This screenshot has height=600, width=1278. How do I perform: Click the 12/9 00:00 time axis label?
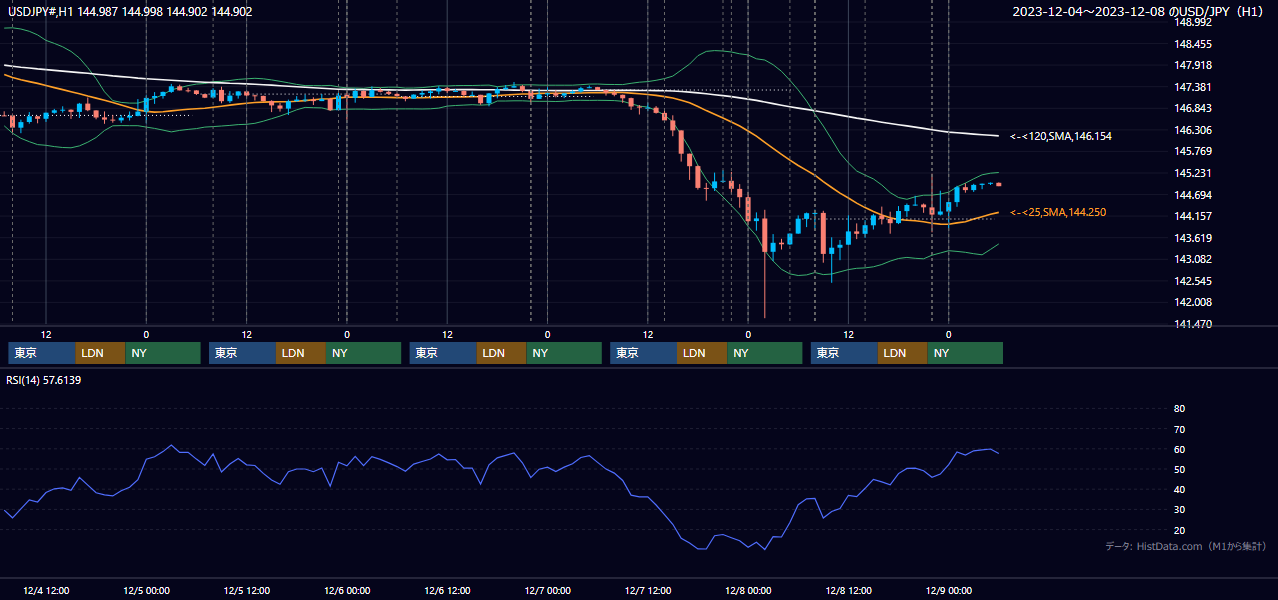coord(949,591)
